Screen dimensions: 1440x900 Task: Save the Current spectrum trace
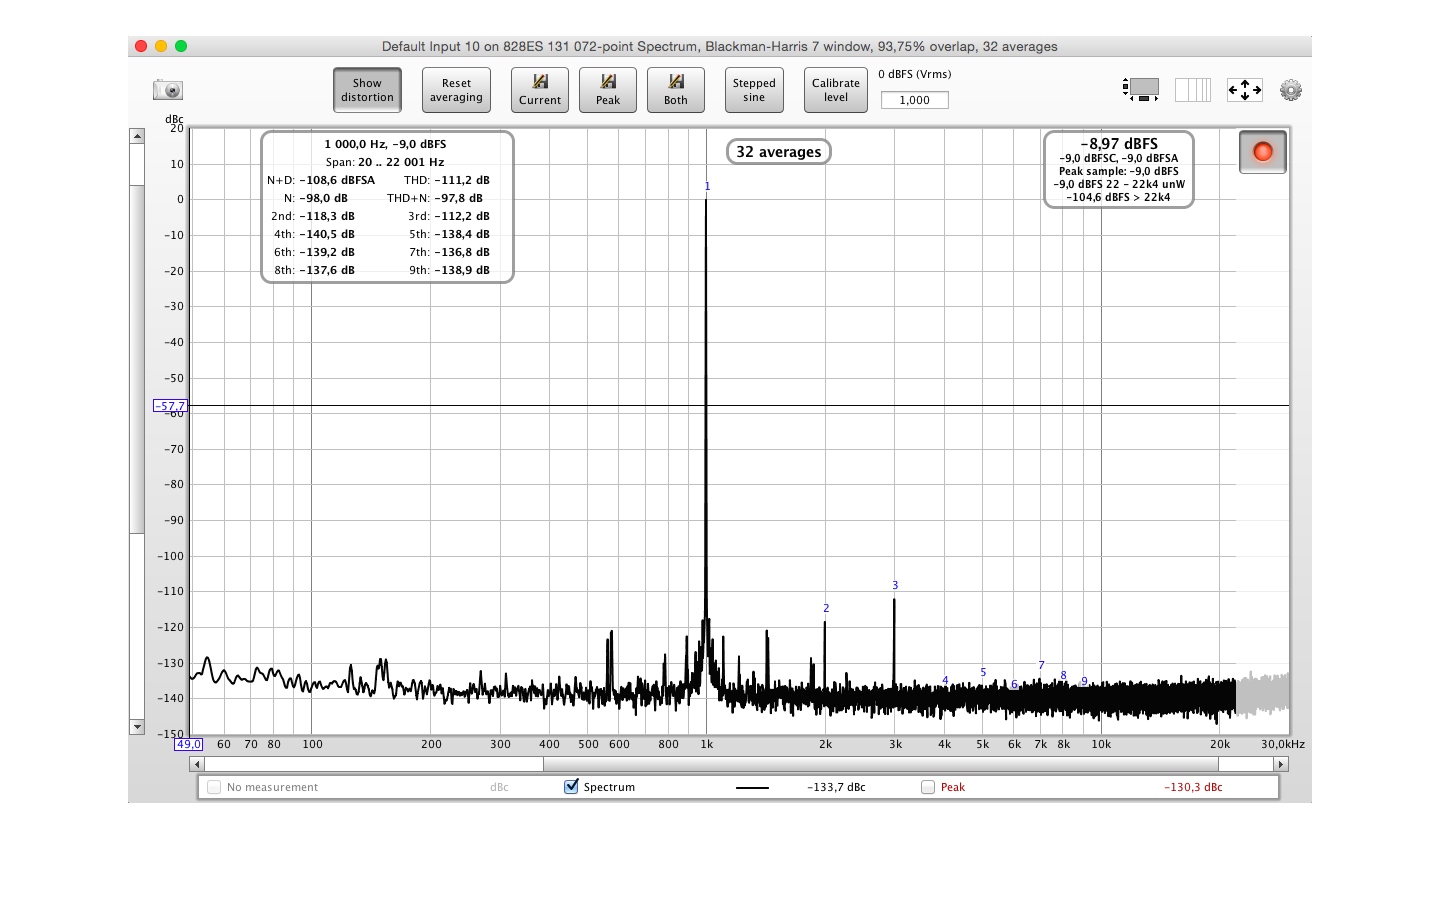pyautogui.click(x=540, y=90)
